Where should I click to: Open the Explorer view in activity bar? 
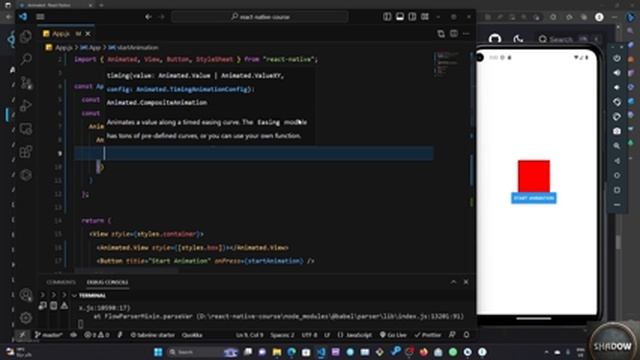point(26,37)
